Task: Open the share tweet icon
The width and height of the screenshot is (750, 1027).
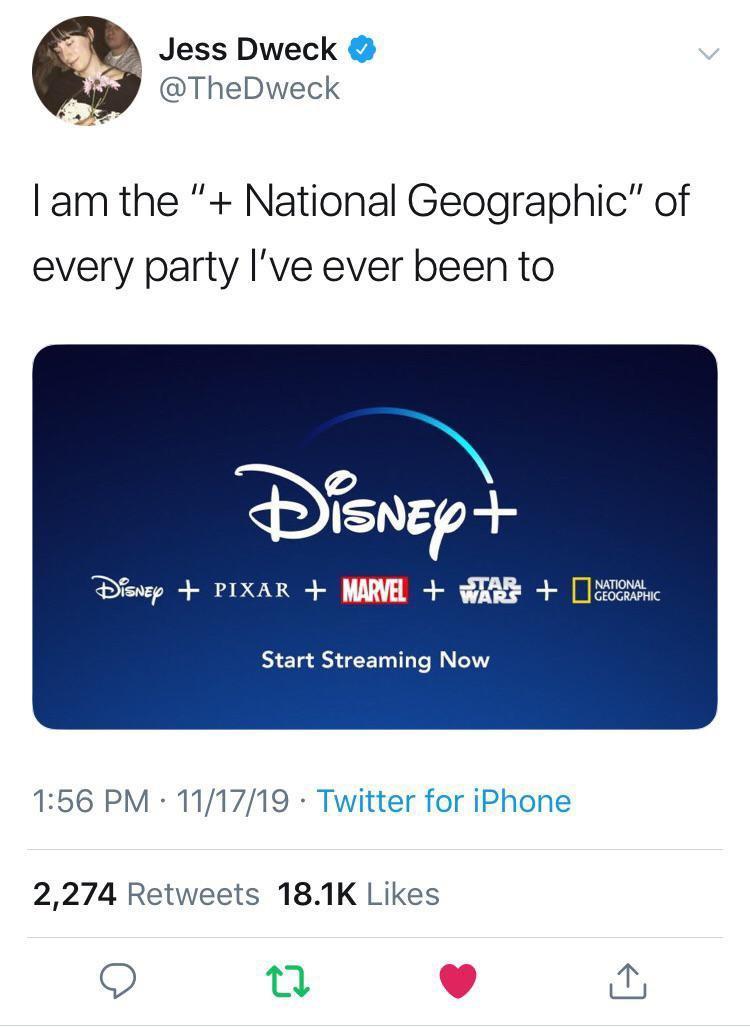Action: [628, 980]
